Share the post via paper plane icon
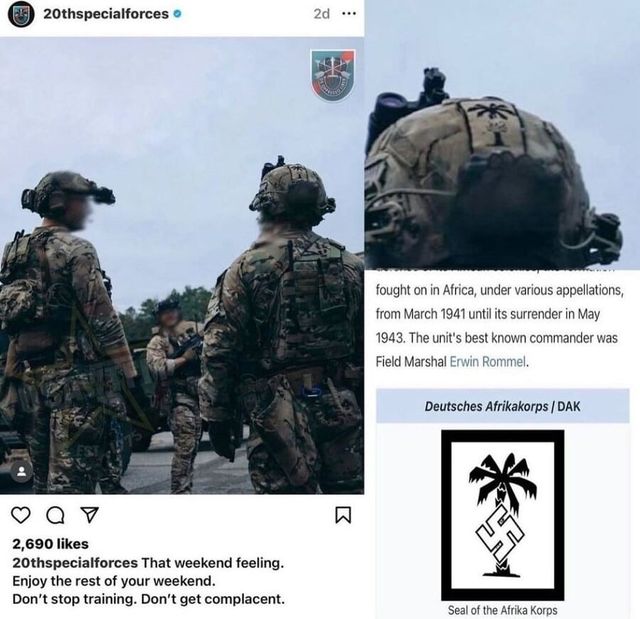 [x=89, y=515]
